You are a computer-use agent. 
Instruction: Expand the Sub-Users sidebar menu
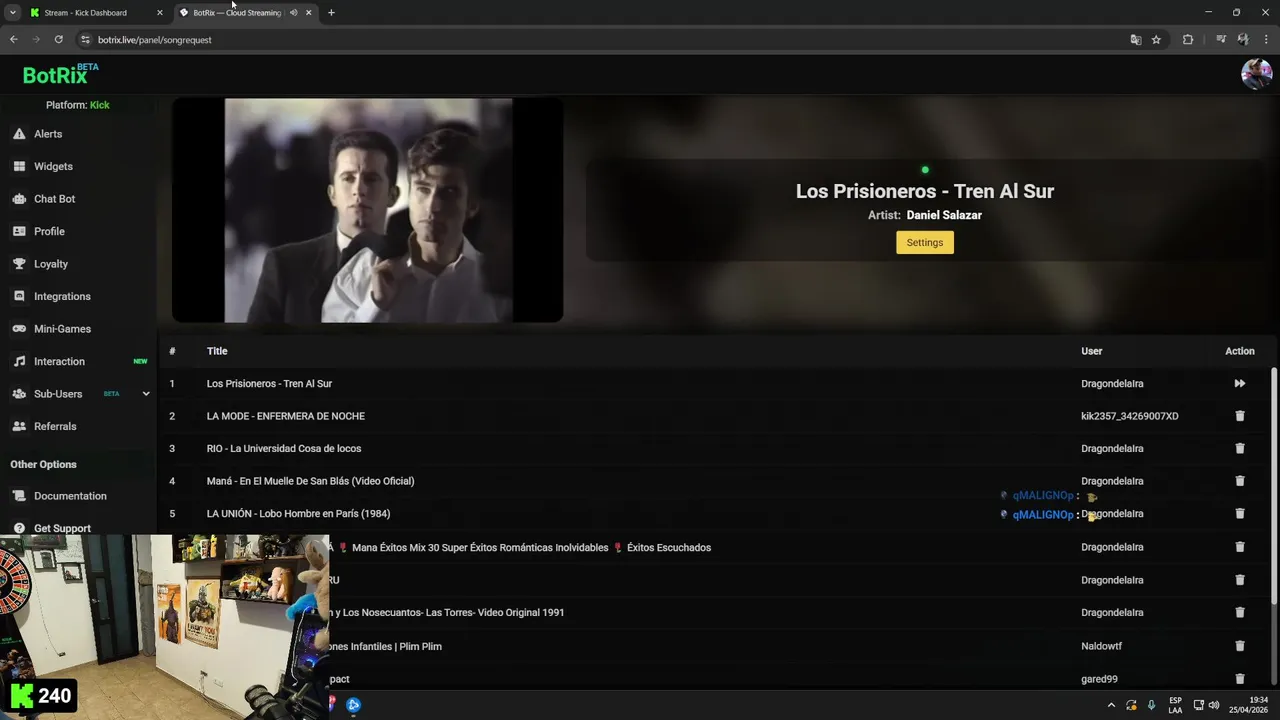coord(146,394)
